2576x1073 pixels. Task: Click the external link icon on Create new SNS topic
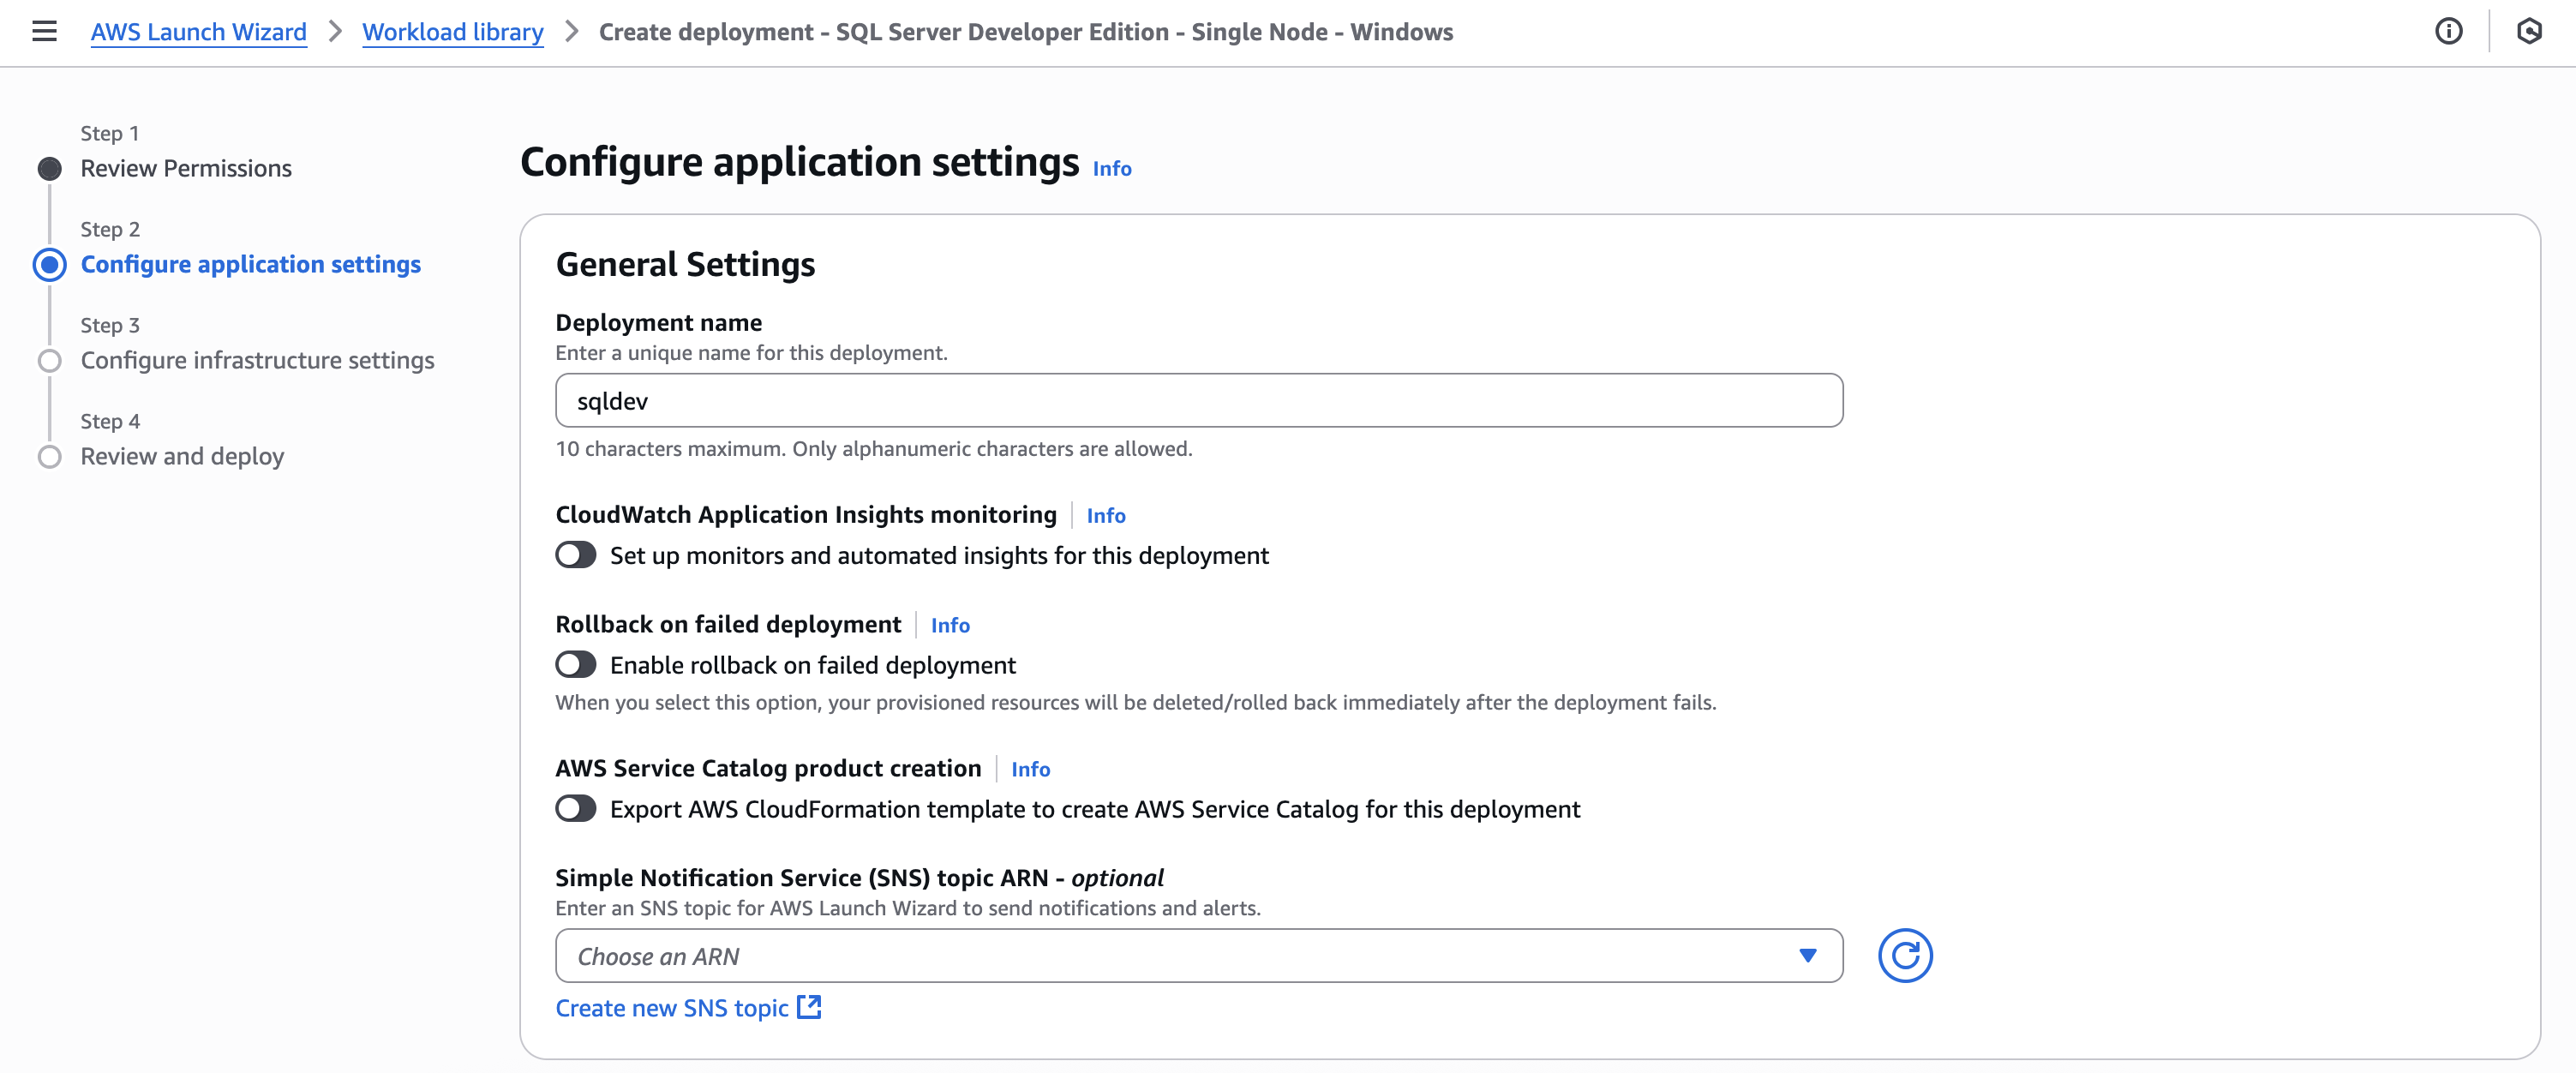tap(810, 1007)
